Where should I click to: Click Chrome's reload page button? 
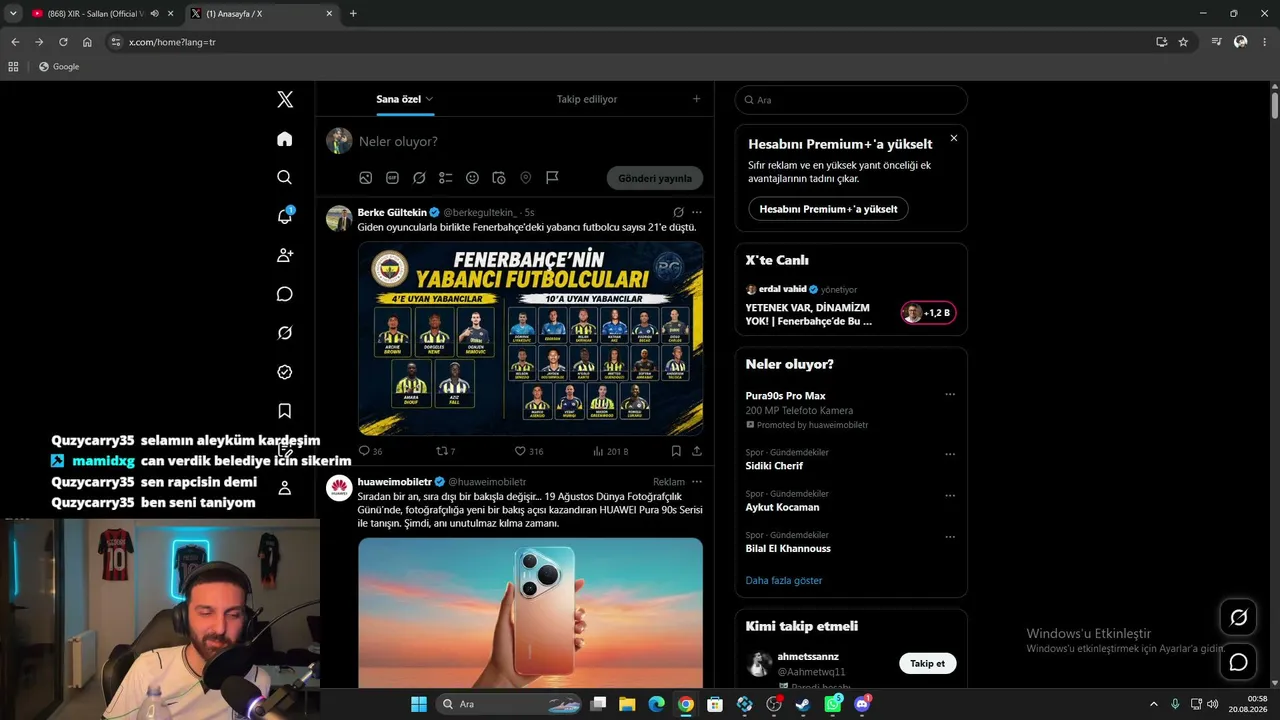pyautogui.click(x=63, y=42)
